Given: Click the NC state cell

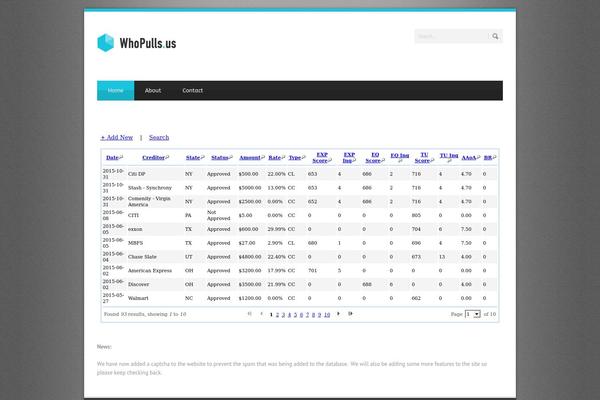Looking at the screenshot, I should coord(189,298).
